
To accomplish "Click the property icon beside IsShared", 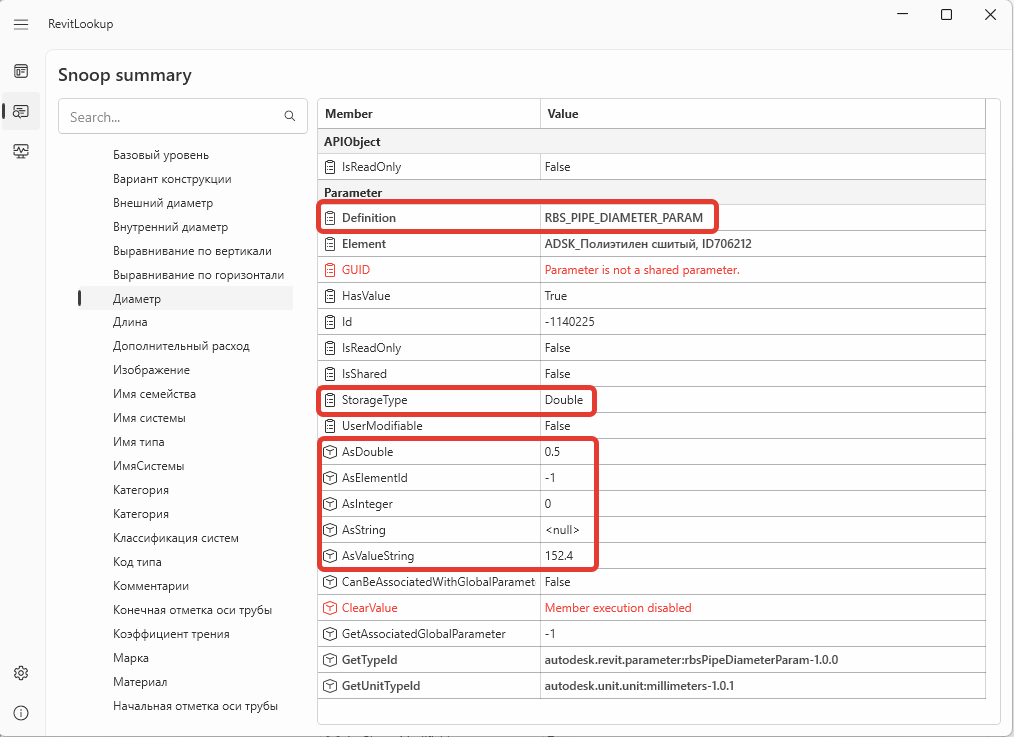I will (330, 374).
